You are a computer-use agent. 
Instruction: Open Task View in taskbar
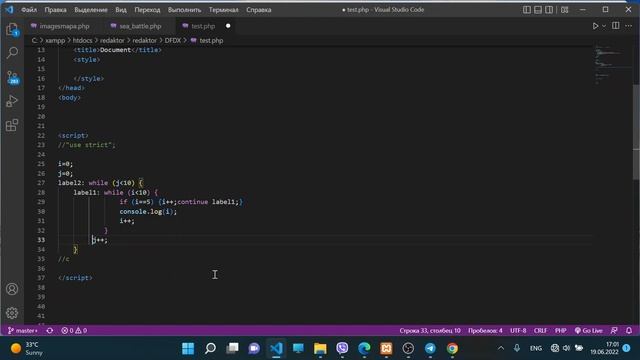[232, 348]
